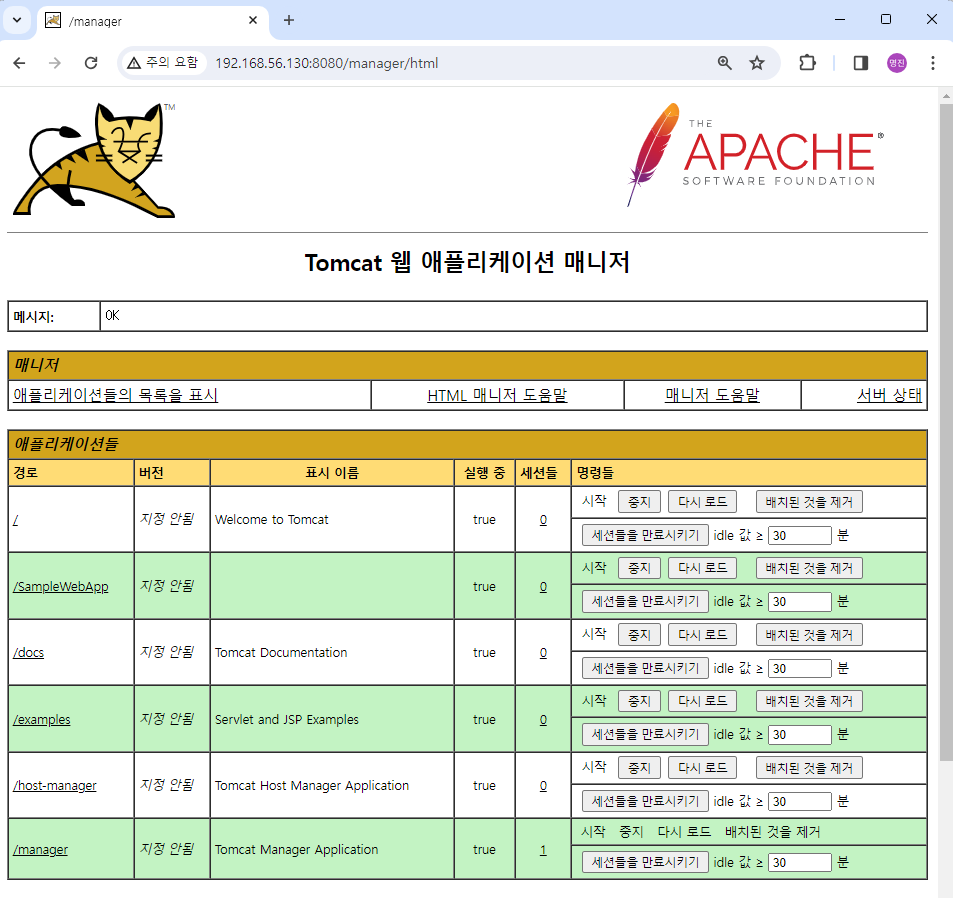Reload /SampleWebApp with '다시 로드'
The image size is (953, 898).
[x=703, y=568]
